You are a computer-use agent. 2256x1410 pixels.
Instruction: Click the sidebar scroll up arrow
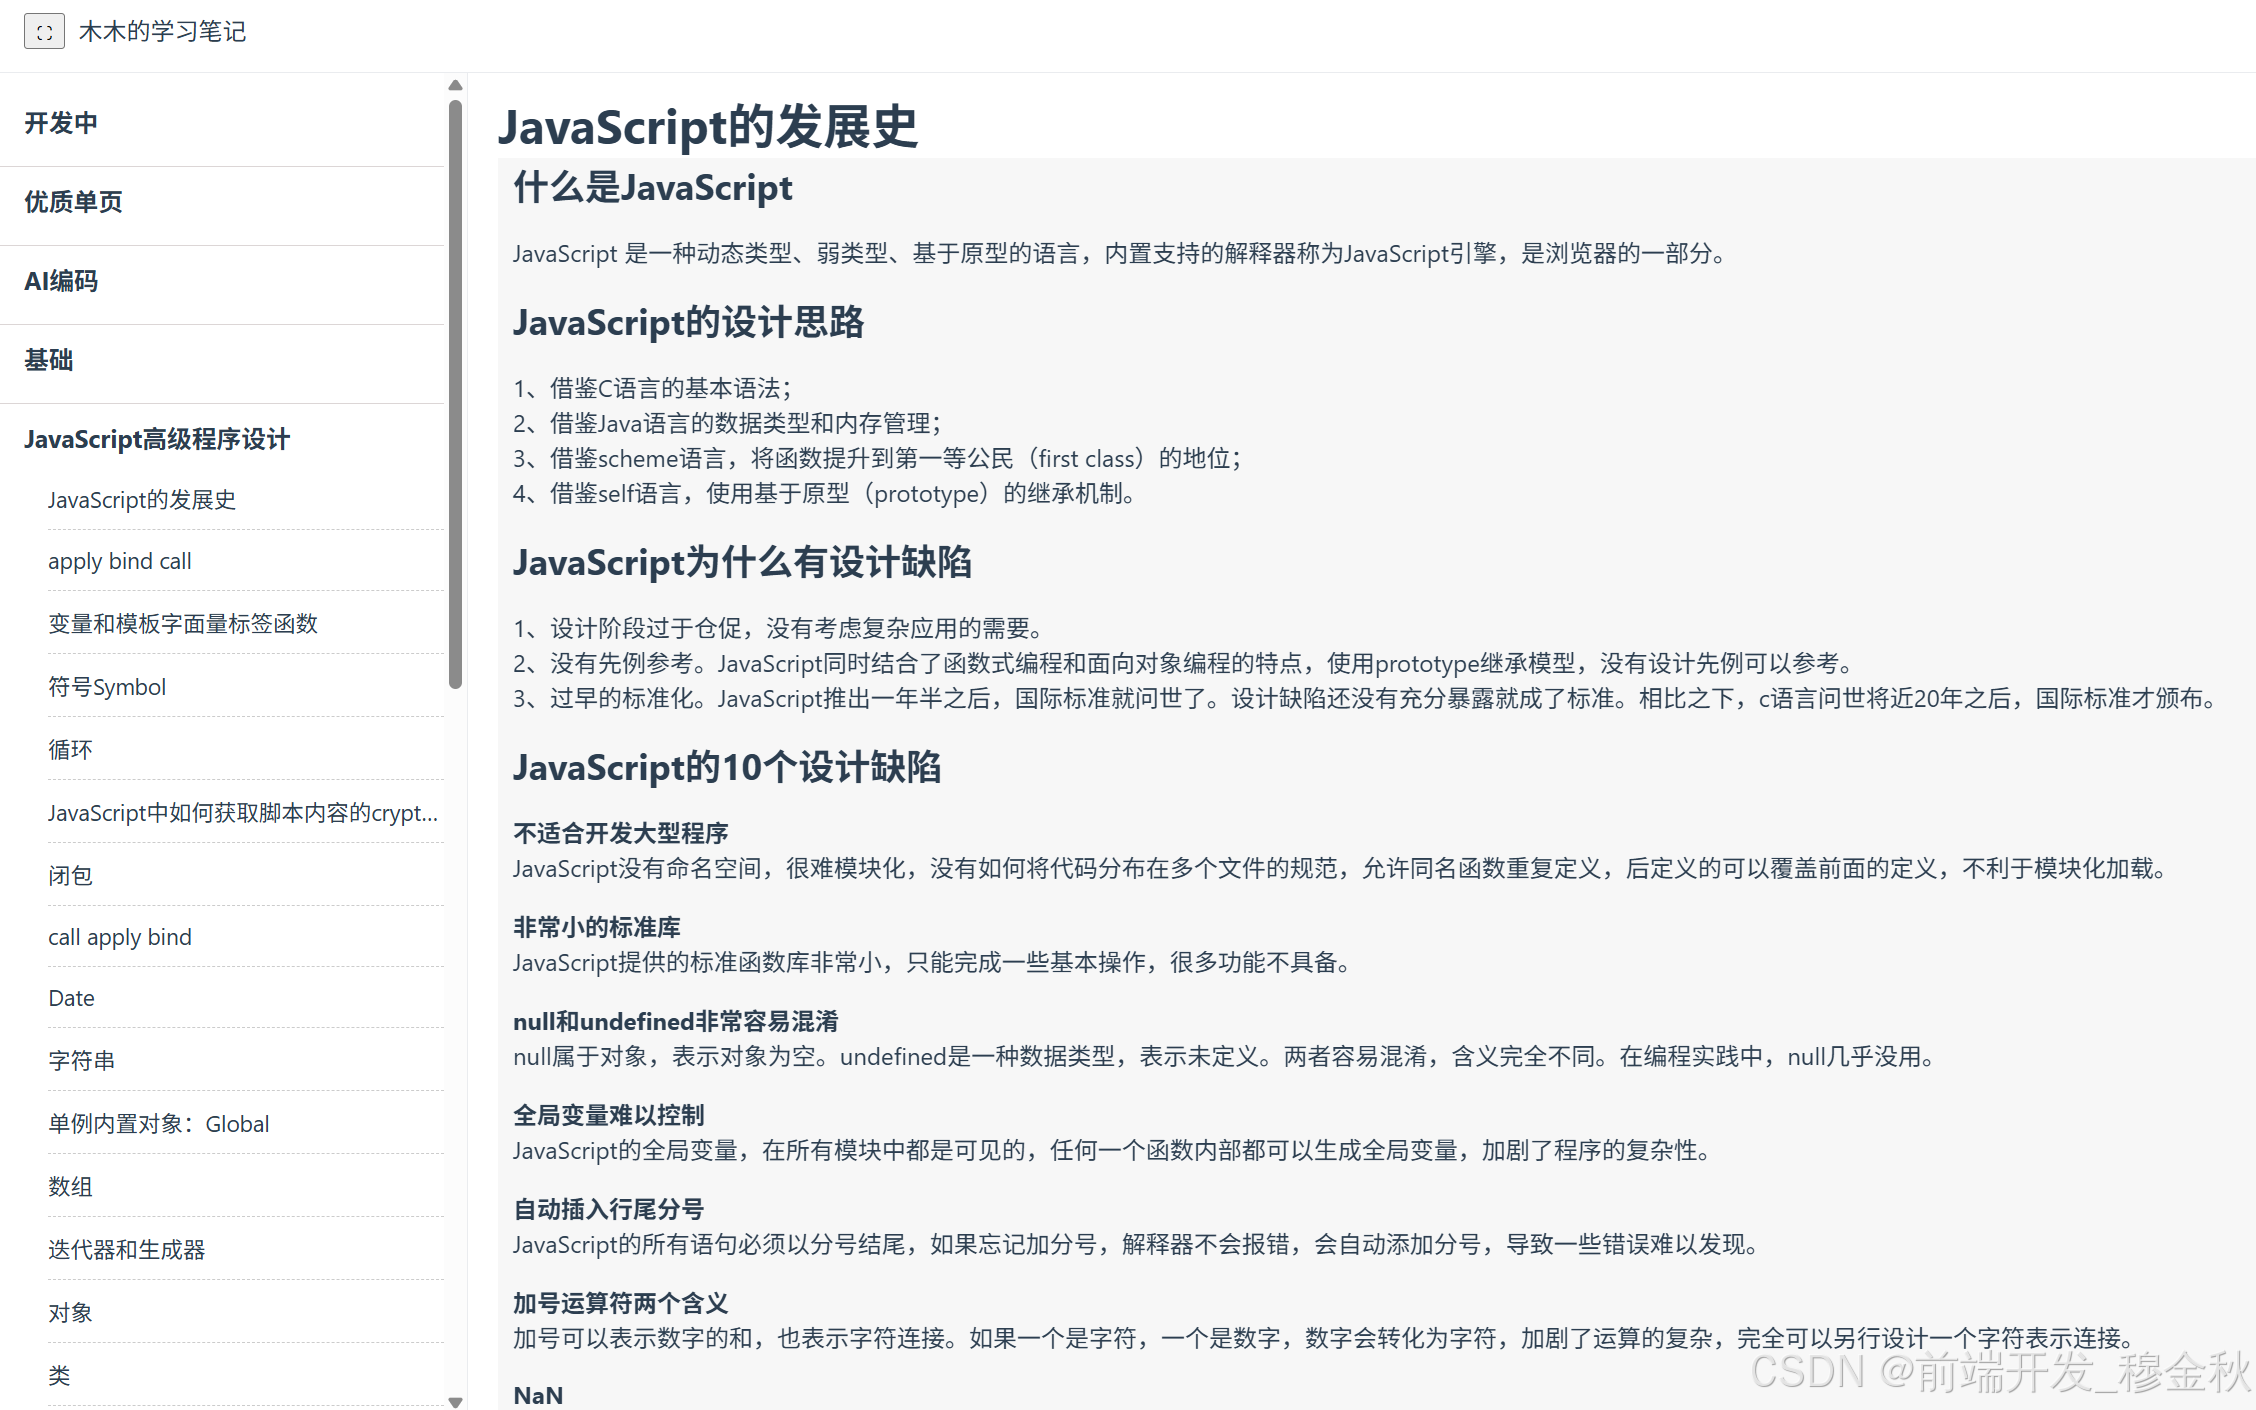coord(455,85)
